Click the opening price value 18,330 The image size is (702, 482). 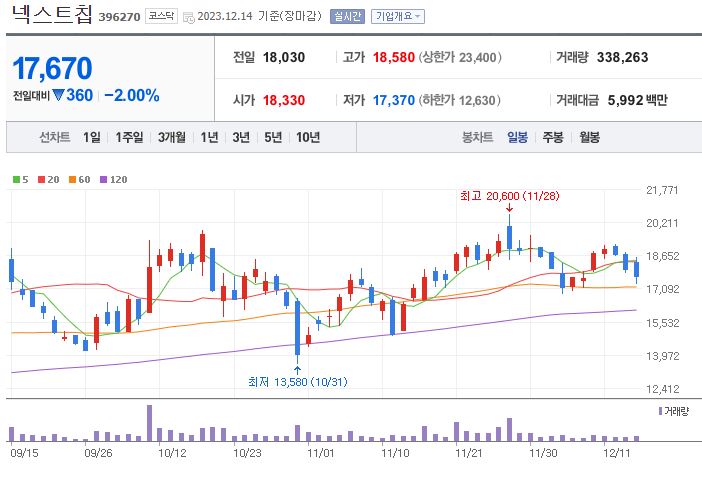[x=284, y=100]
